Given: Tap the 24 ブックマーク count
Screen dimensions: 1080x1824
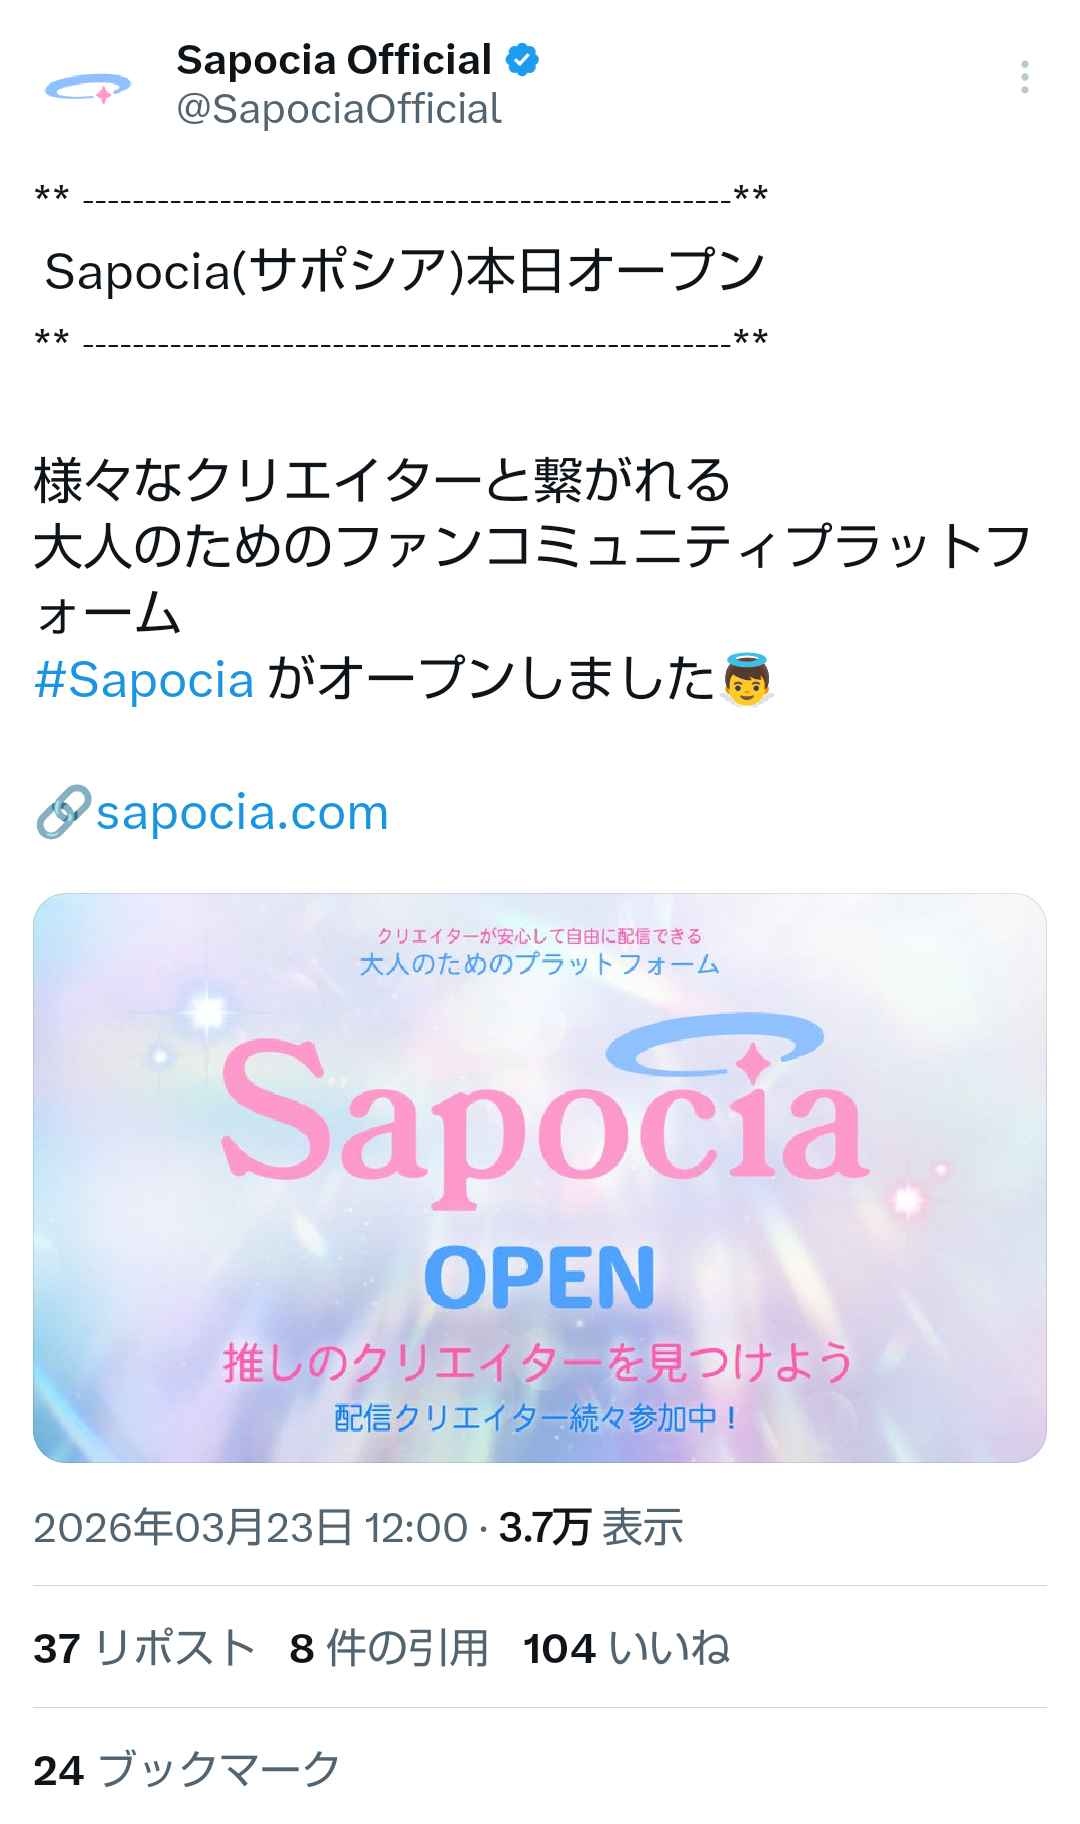Looking at the screenshot, I should click(x=187, y=1770).
